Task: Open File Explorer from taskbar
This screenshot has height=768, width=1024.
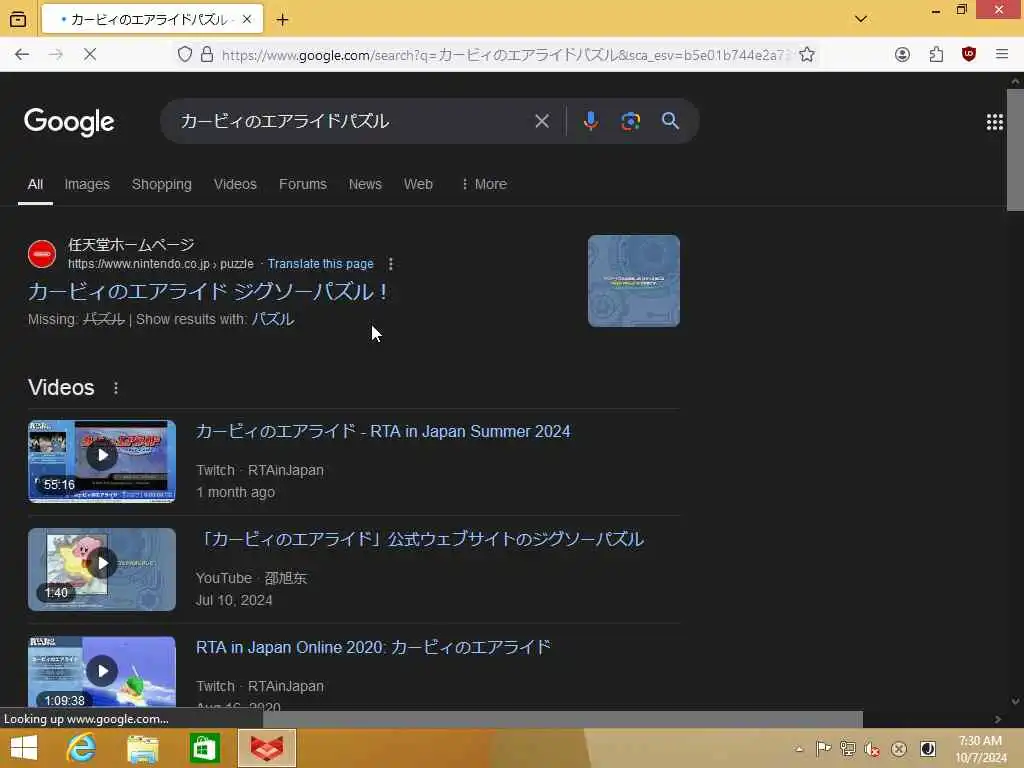Action: click(142, 748)
